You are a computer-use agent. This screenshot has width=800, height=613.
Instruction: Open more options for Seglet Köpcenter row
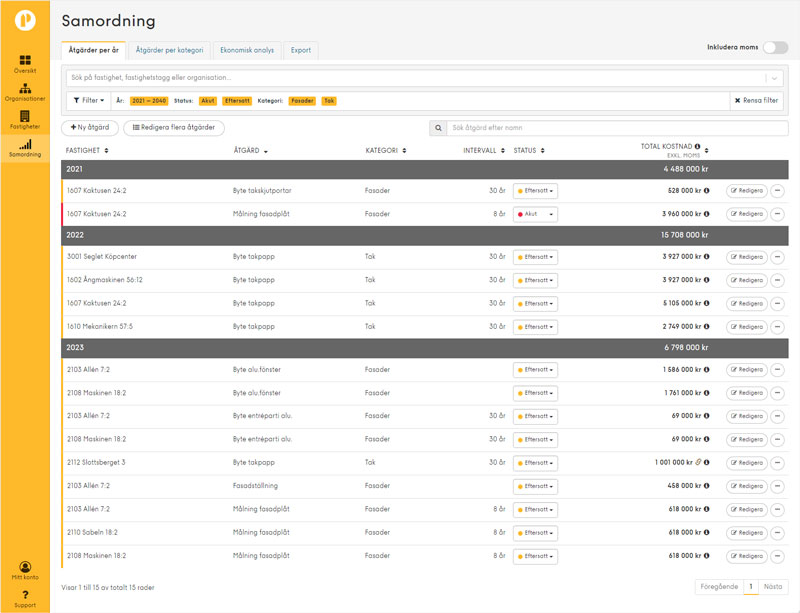(x=777, y=257)
